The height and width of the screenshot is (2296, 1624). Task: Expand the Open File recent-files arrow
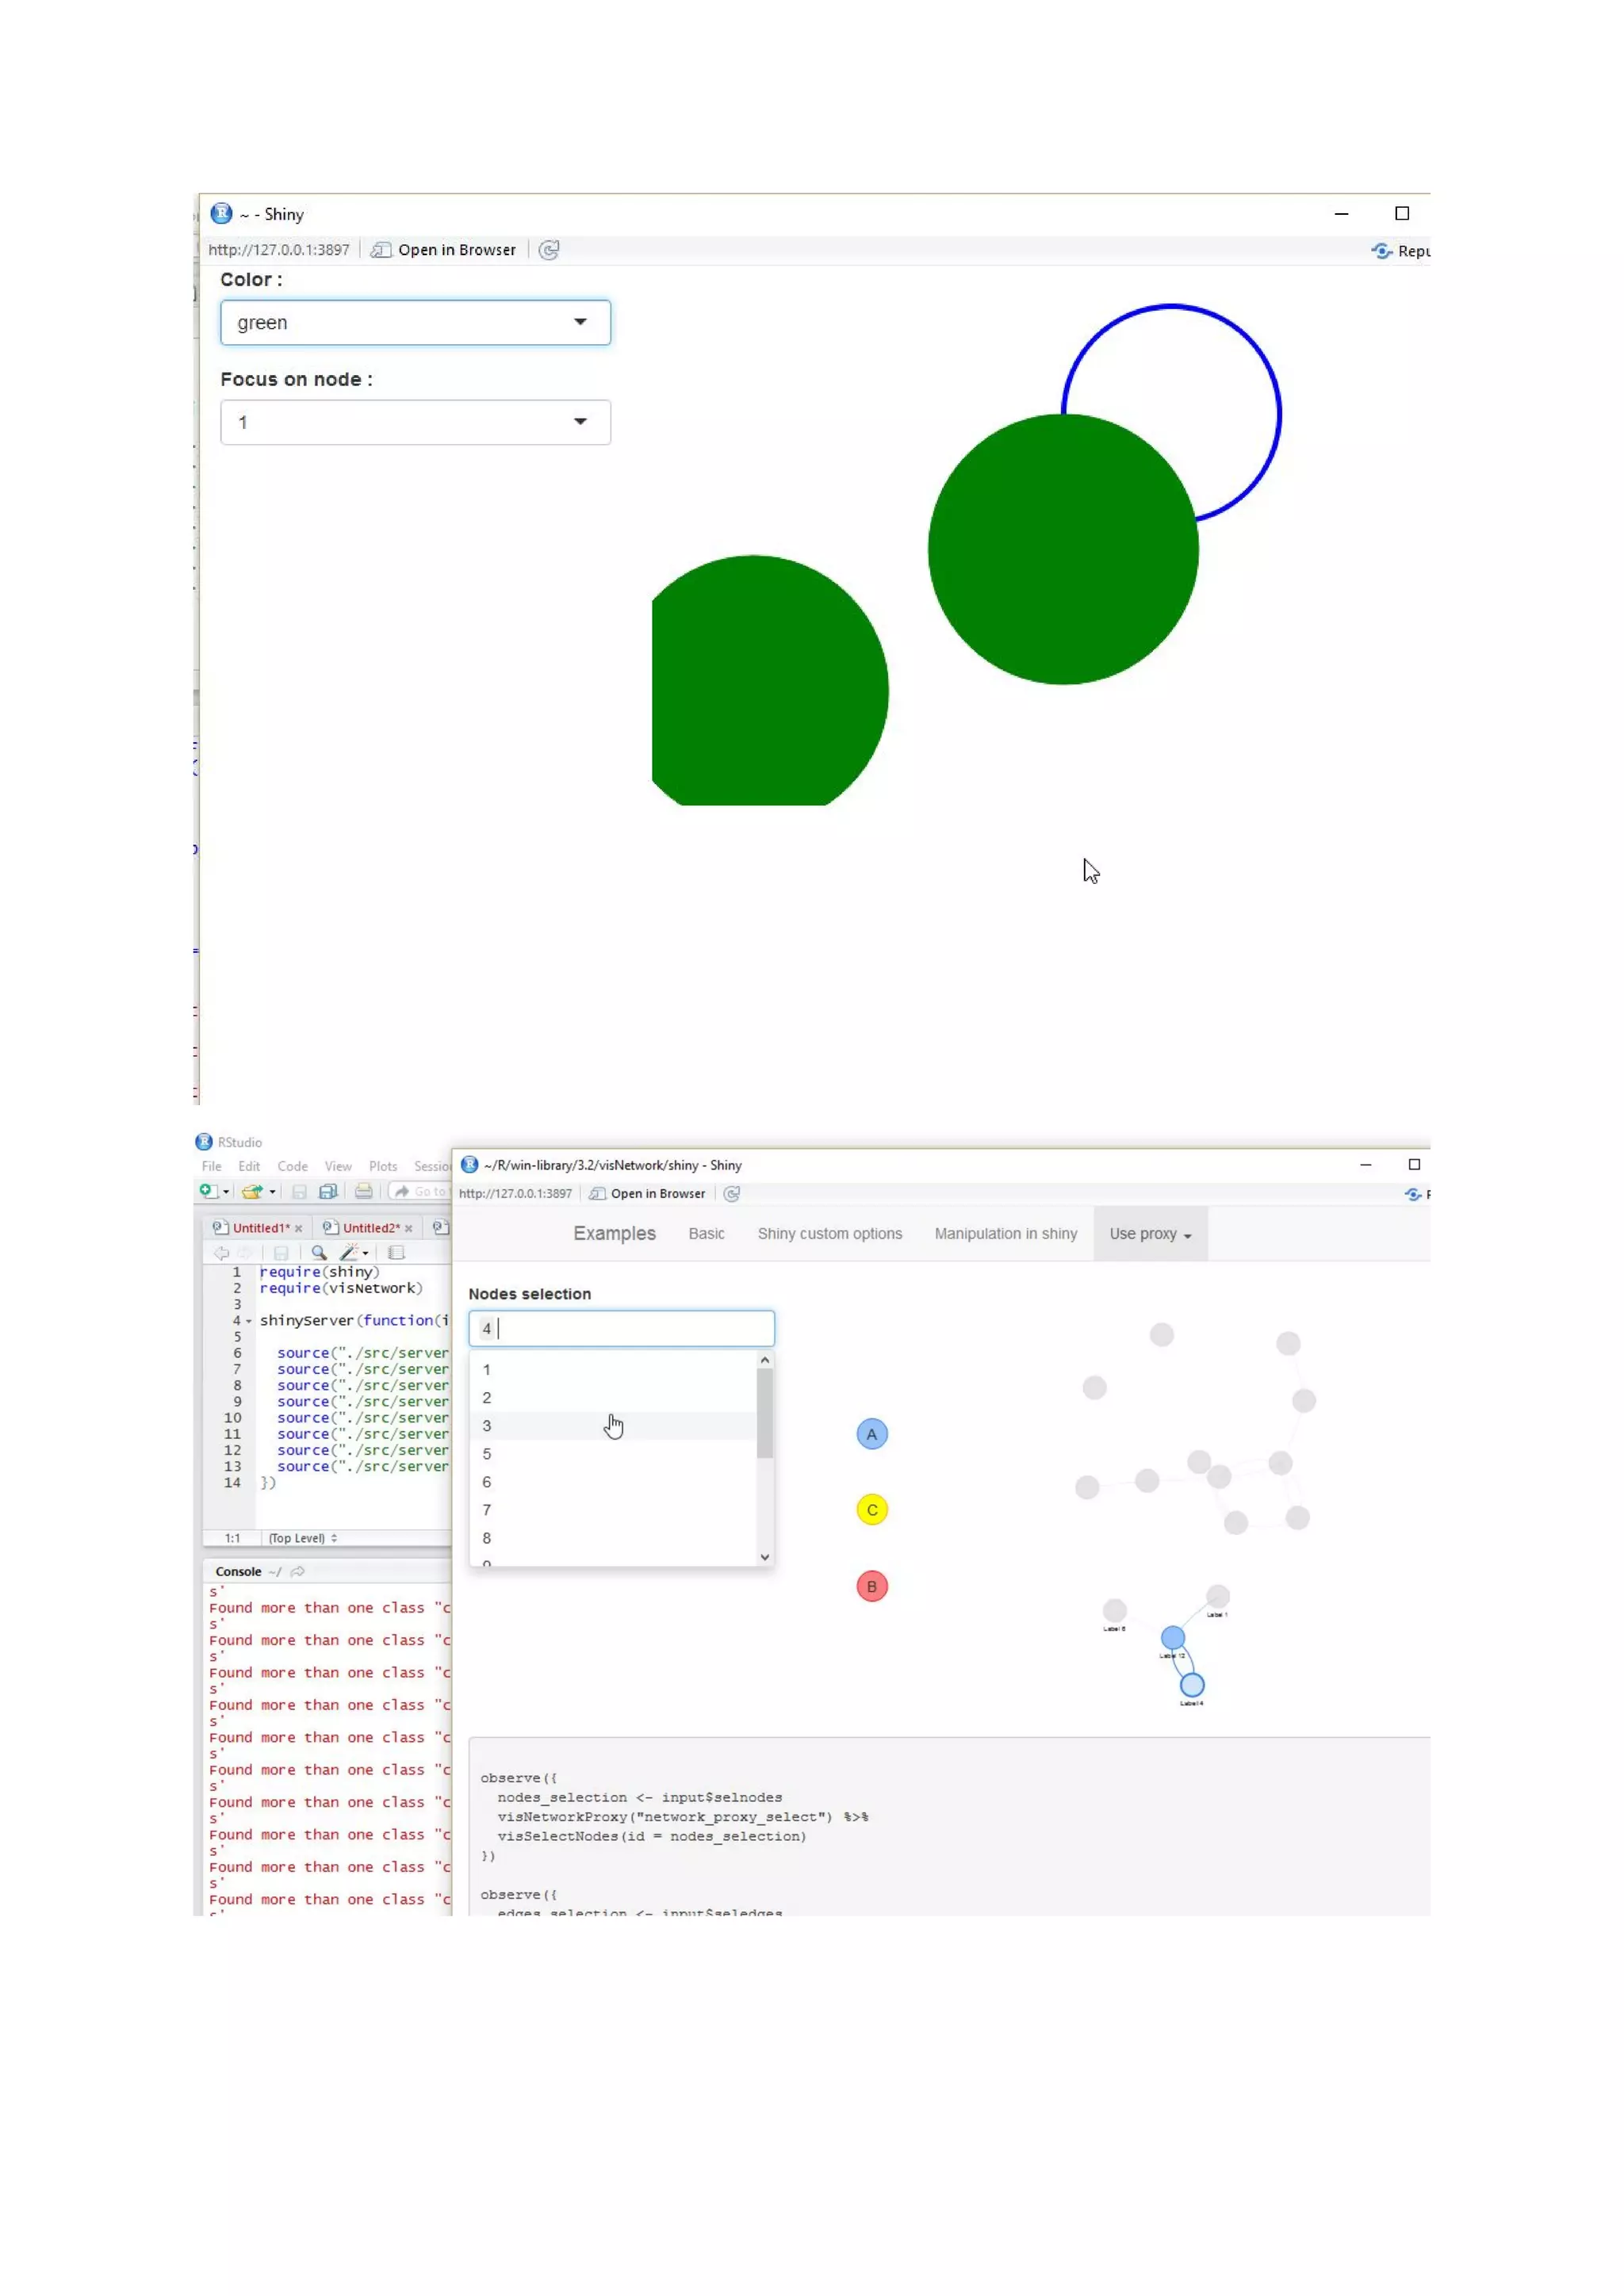(x=272, y=1192)
